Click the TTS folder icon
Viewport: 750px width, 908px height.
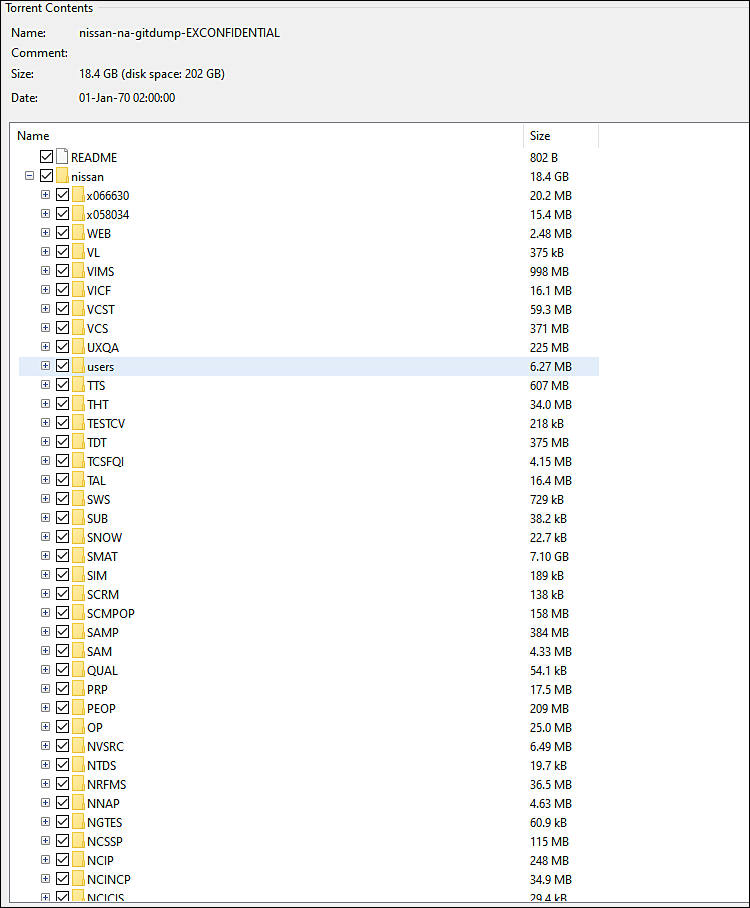(x=78, y=385)
